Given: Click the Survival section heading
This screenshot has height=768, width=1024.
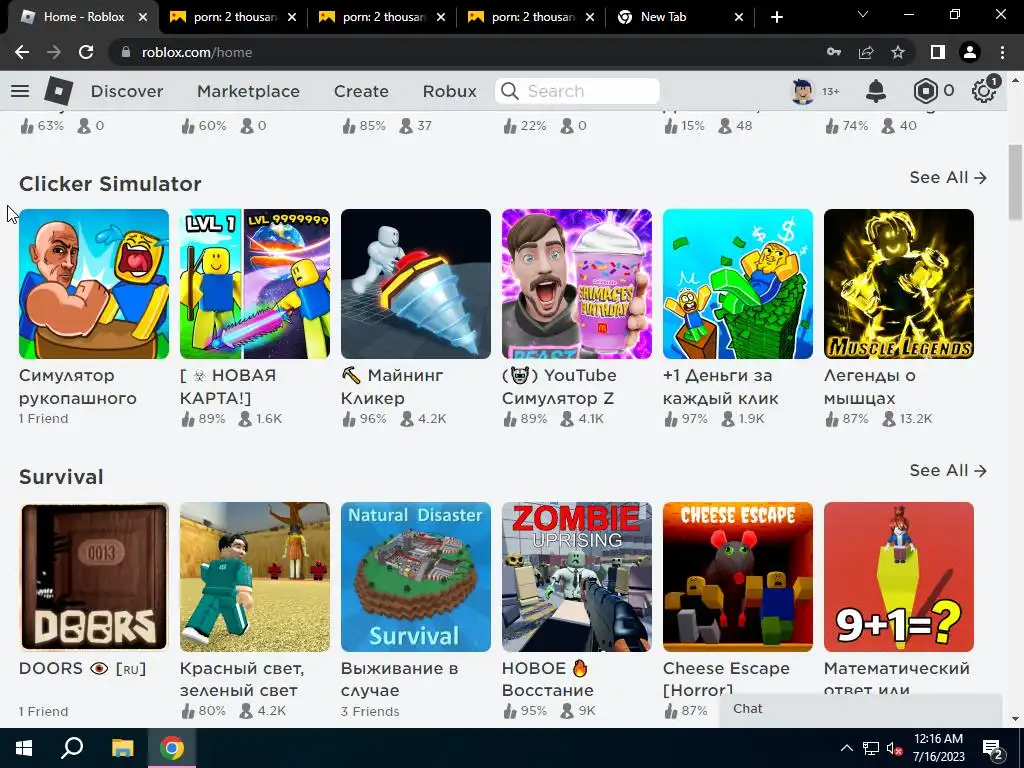Looking at the screenshot, I should click(61, 477).
